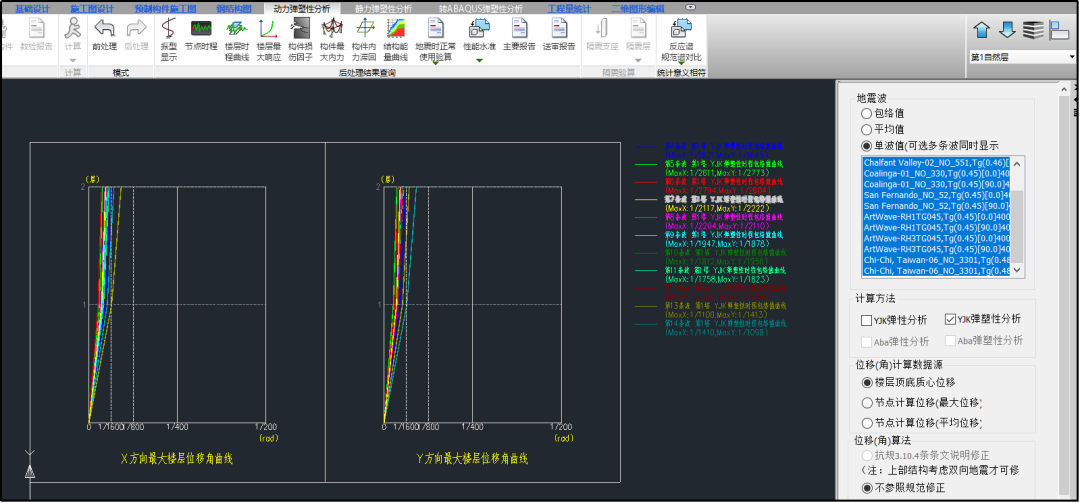Toggle the Aba弹性分析 checkbox

pyautogui.click(x=866, y=341)
